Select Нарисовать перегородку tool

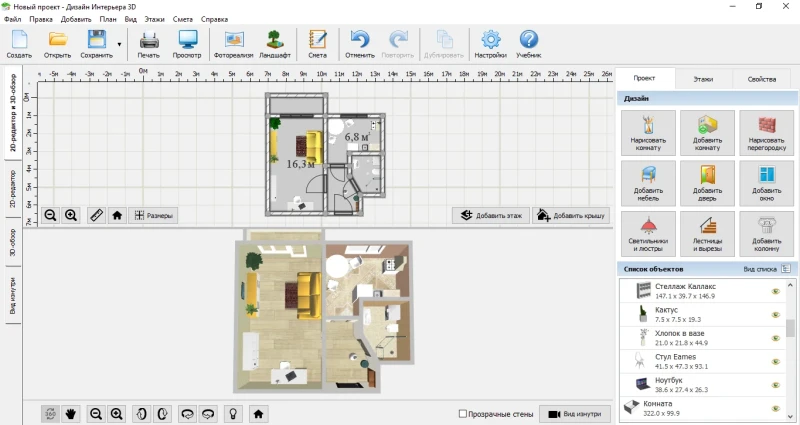[766, 133]
